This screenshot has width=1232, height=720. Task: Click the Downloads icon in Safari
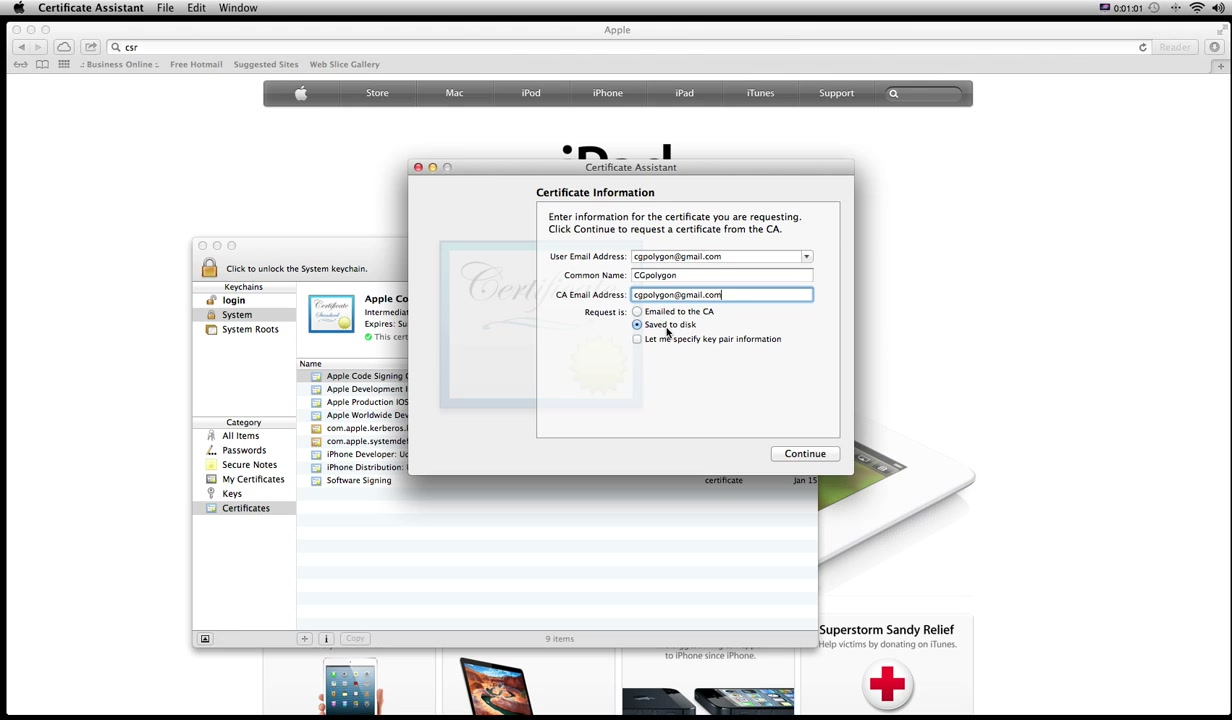click(1214, 47)
